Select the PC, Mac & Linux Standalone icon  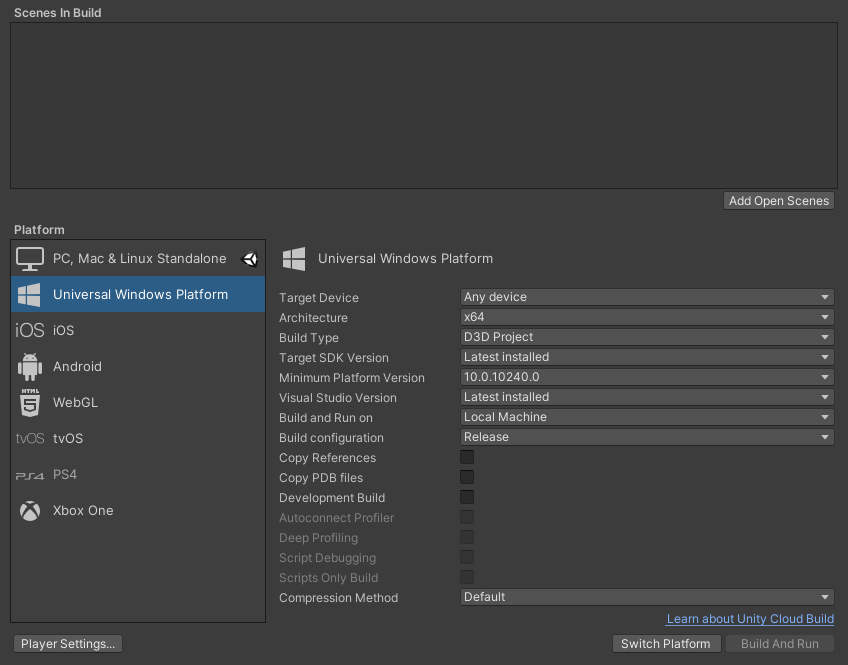tap(30, 258)
